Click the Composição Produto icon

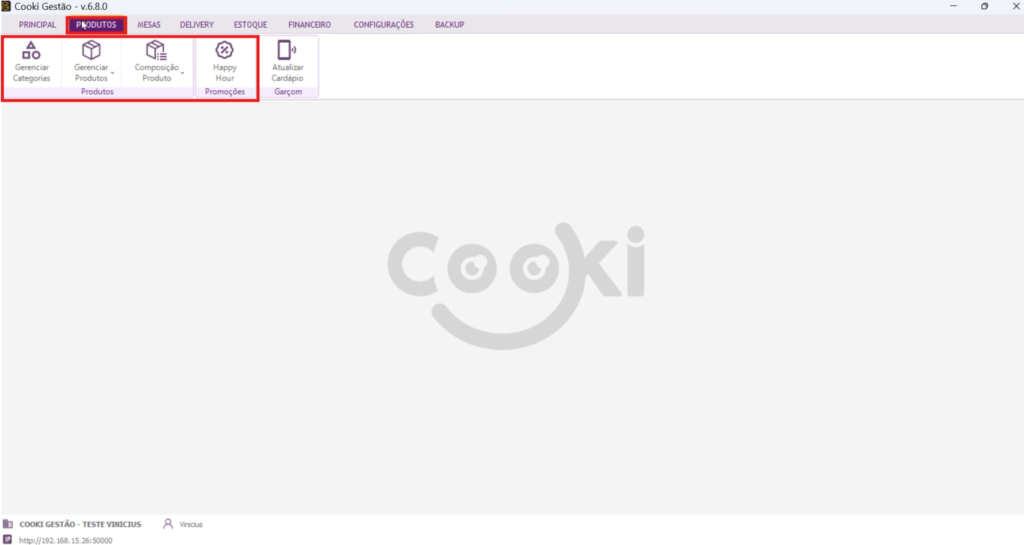(x=156, y=50)
